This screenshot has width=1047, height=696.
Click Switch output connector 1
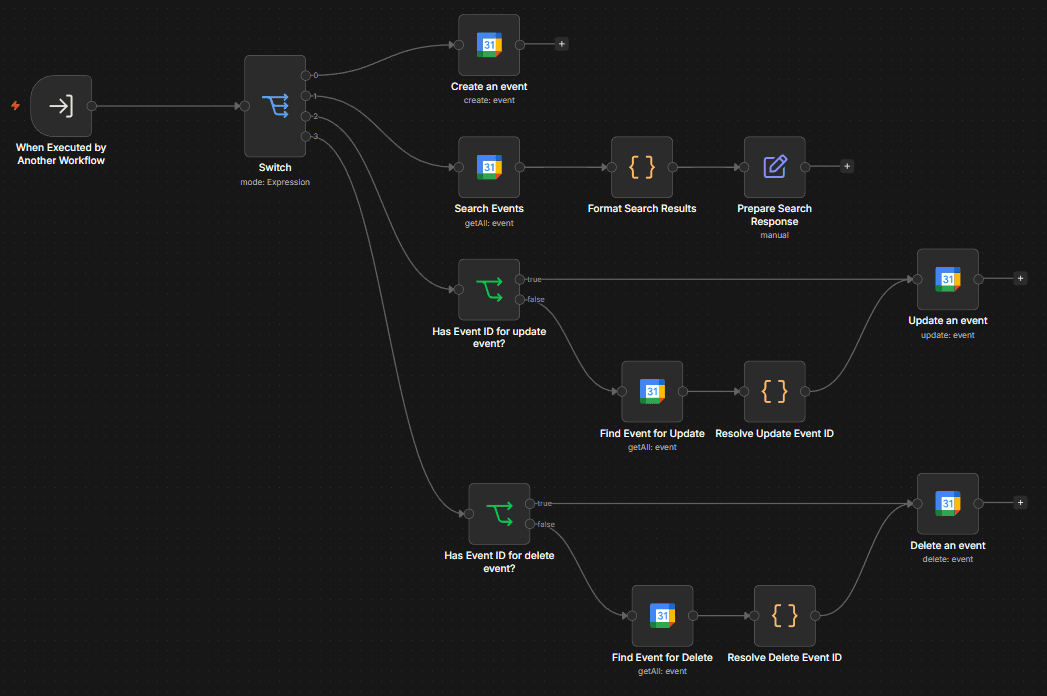click(x=306, y=96)
